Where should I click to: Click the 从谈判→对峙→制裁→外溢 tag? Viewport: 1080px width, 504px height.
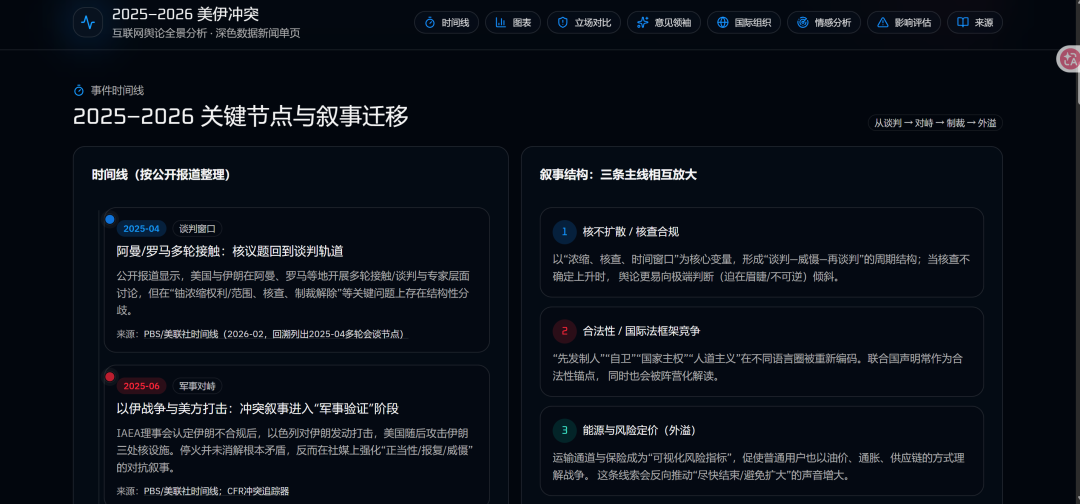[935, 123]
